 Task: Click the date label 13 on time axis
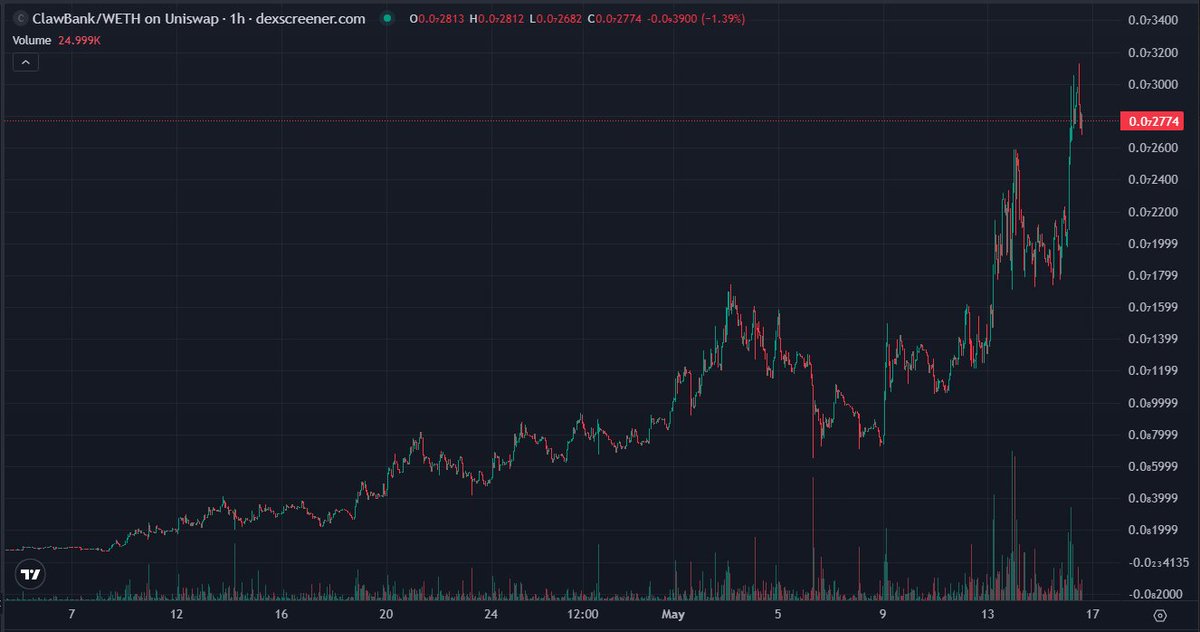click(988, 615)
